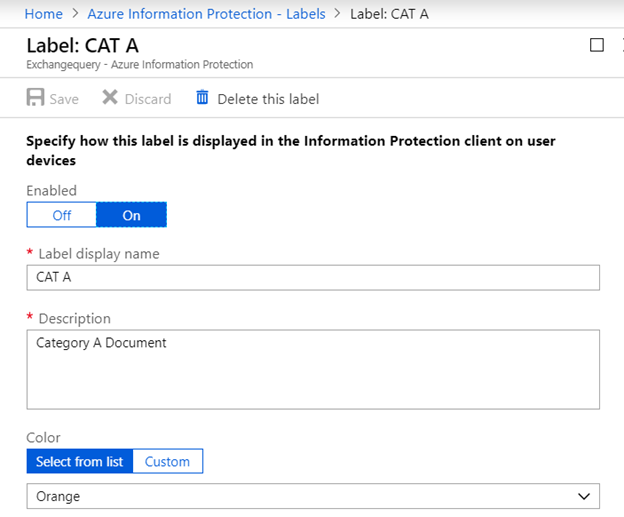Choose Select from list color option
Screen dimensions: 624x517
80,461
